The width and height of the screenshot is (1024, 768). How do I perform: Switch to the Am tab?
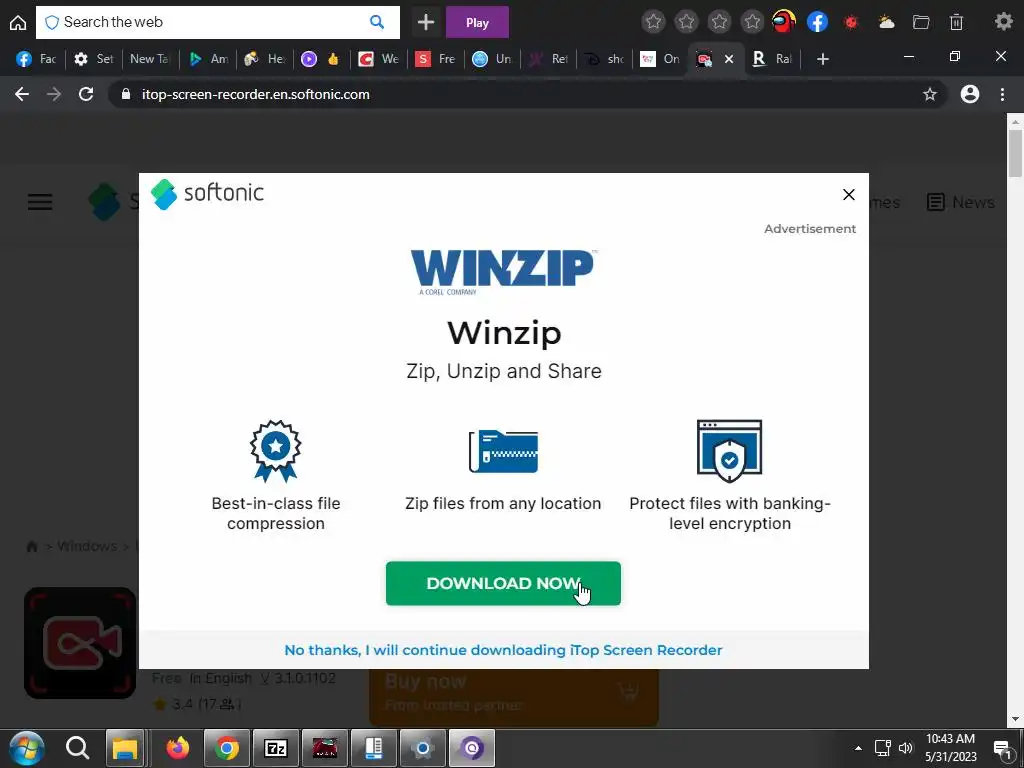coord(208,59)
